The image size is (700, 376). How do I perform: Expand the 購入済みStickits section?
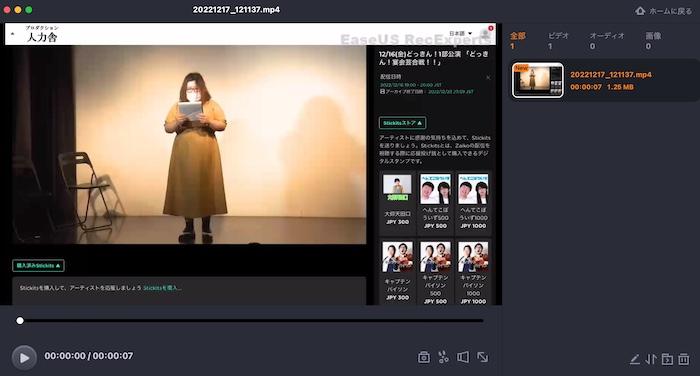pyautogui.click(x=38, y=266)
